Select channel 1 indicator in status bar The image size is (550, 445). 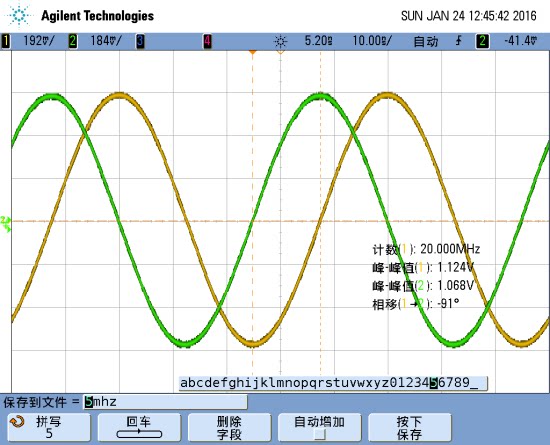tap(6, 41)
